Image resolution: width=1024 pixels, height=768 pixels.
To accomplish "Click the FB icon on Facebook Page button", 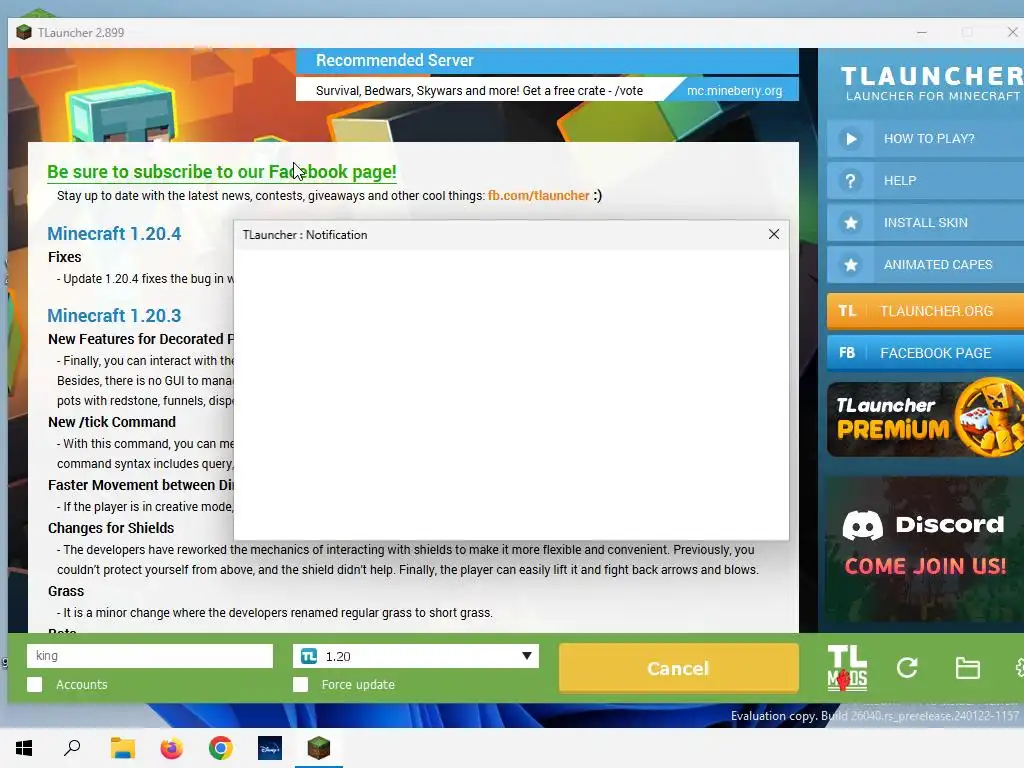I will [847, 353].
